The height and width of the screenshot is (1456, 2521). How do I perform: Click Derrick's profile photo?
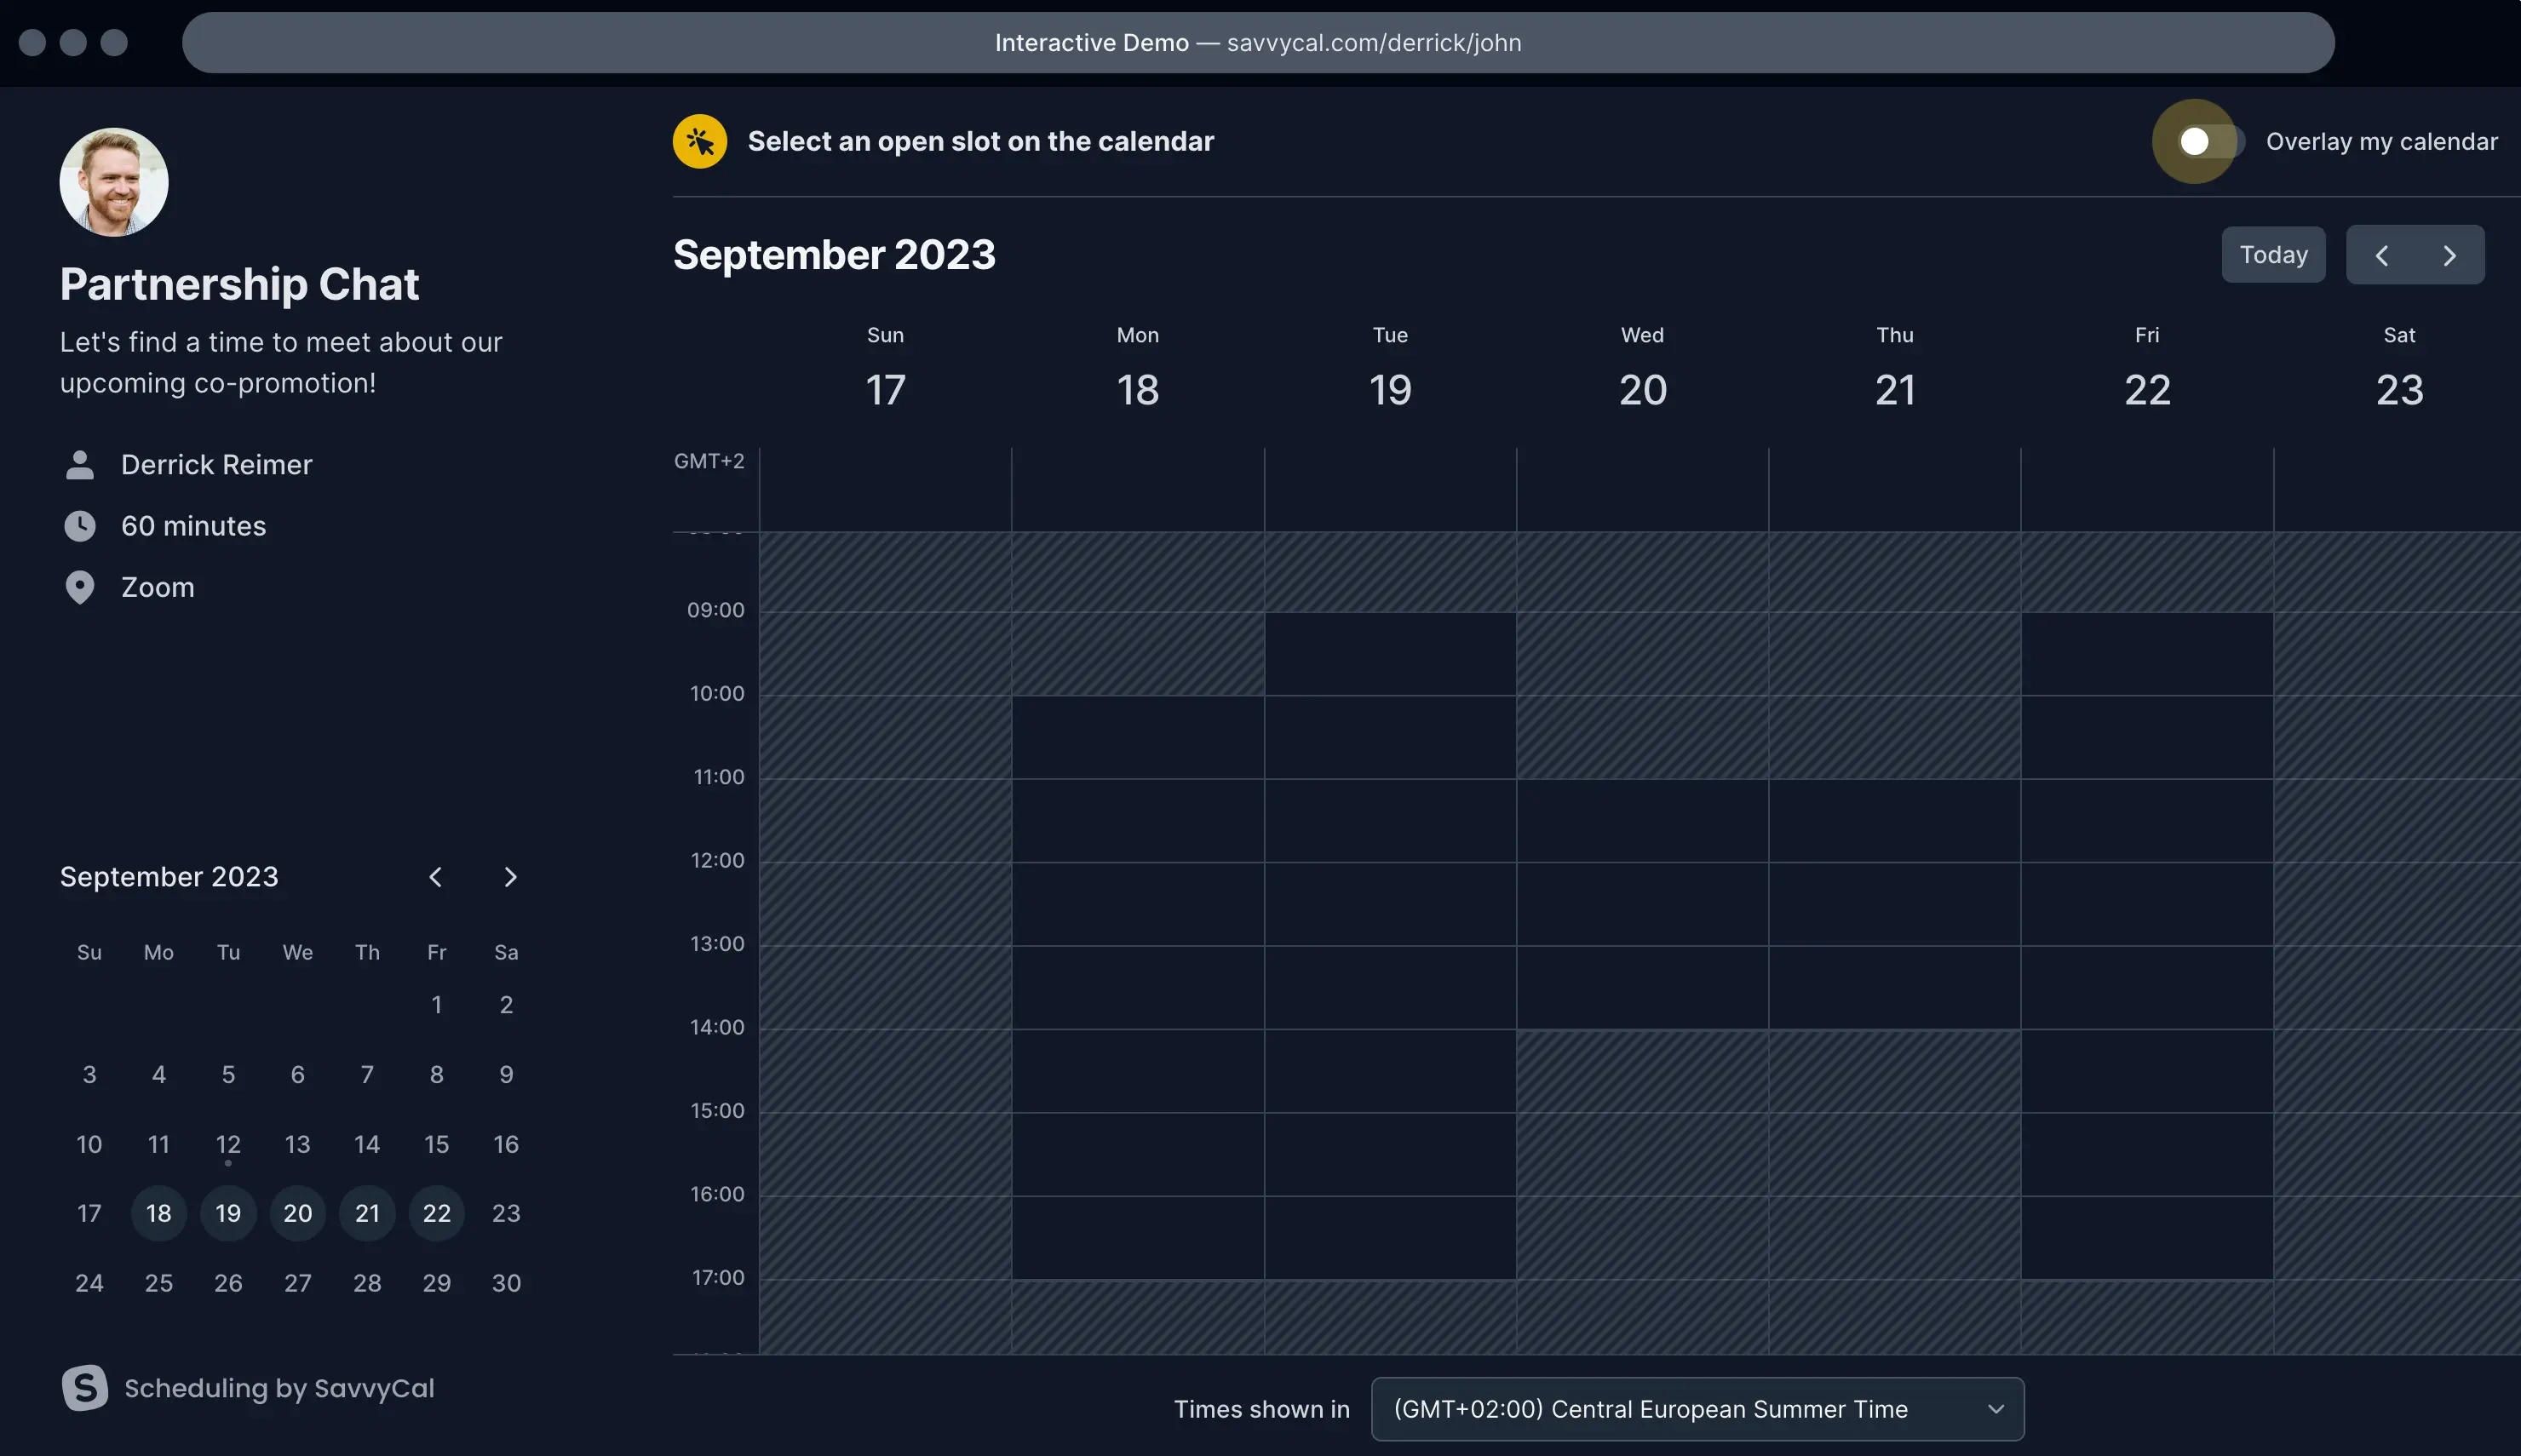coord(113,181)
